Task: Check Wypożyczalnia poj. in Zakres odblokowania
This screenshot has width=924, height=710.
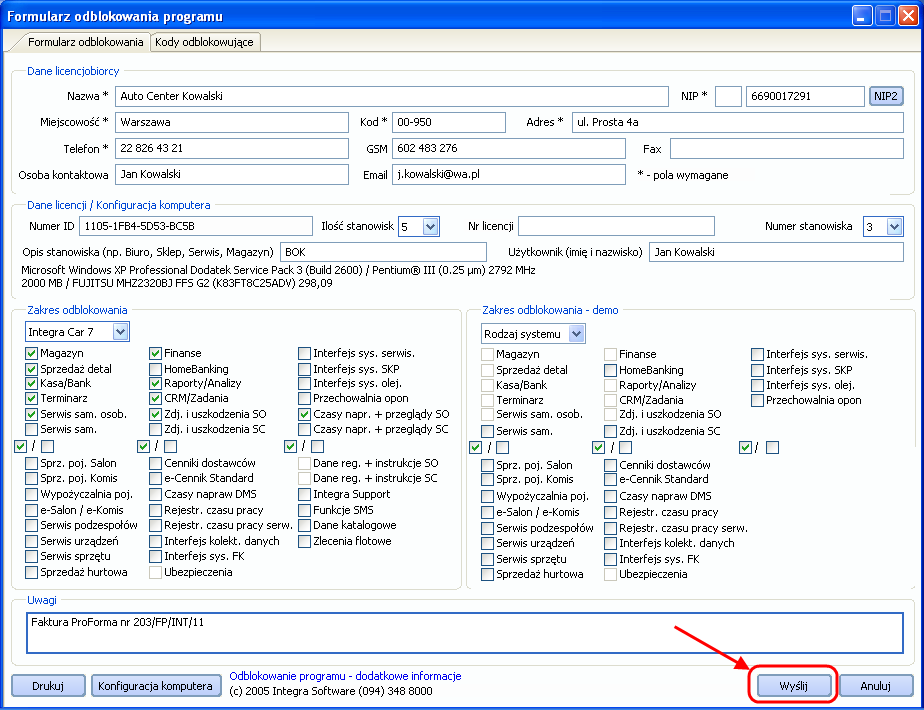Action: click(x=32, y=494)
